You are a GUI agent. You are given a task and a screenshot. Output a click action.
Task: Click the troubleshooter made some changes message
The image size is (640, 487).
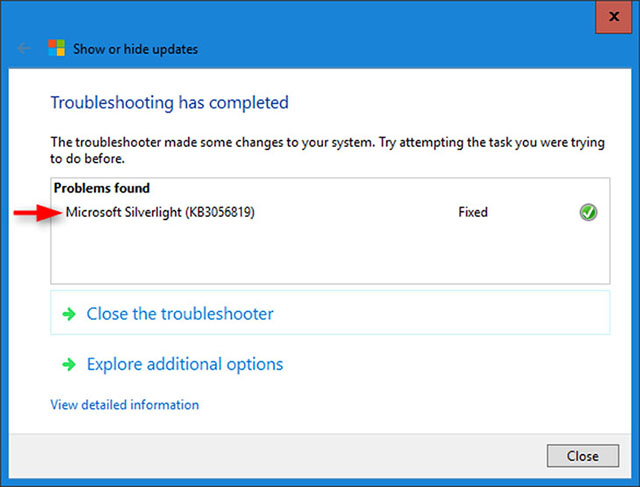pyautogui.click(x=327, y=150)
